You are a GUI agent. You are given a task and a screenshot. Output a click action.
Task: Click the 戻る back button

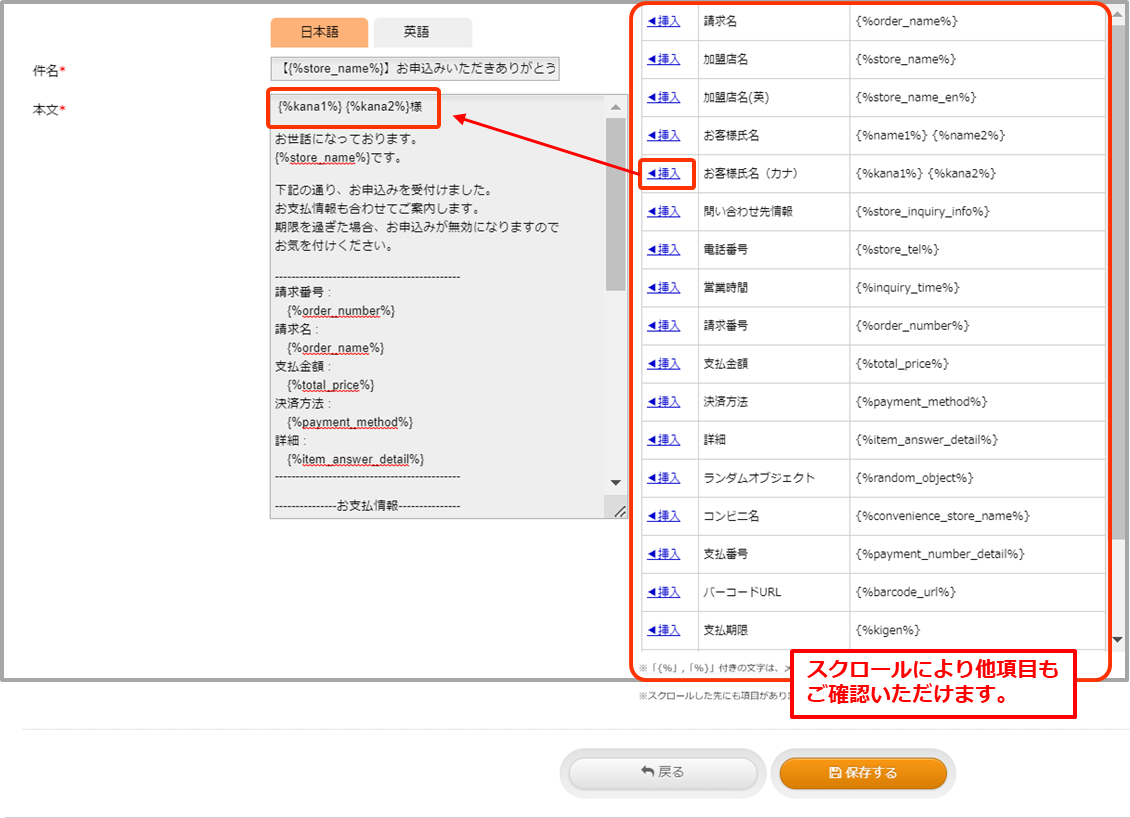tap(662, 773)
